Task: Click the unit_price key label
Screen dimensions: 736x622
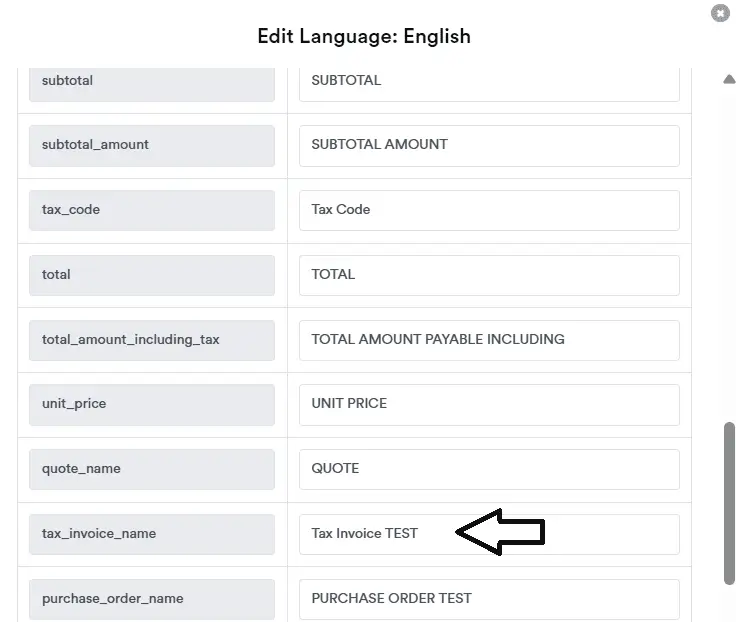Action: click(151, 404)
